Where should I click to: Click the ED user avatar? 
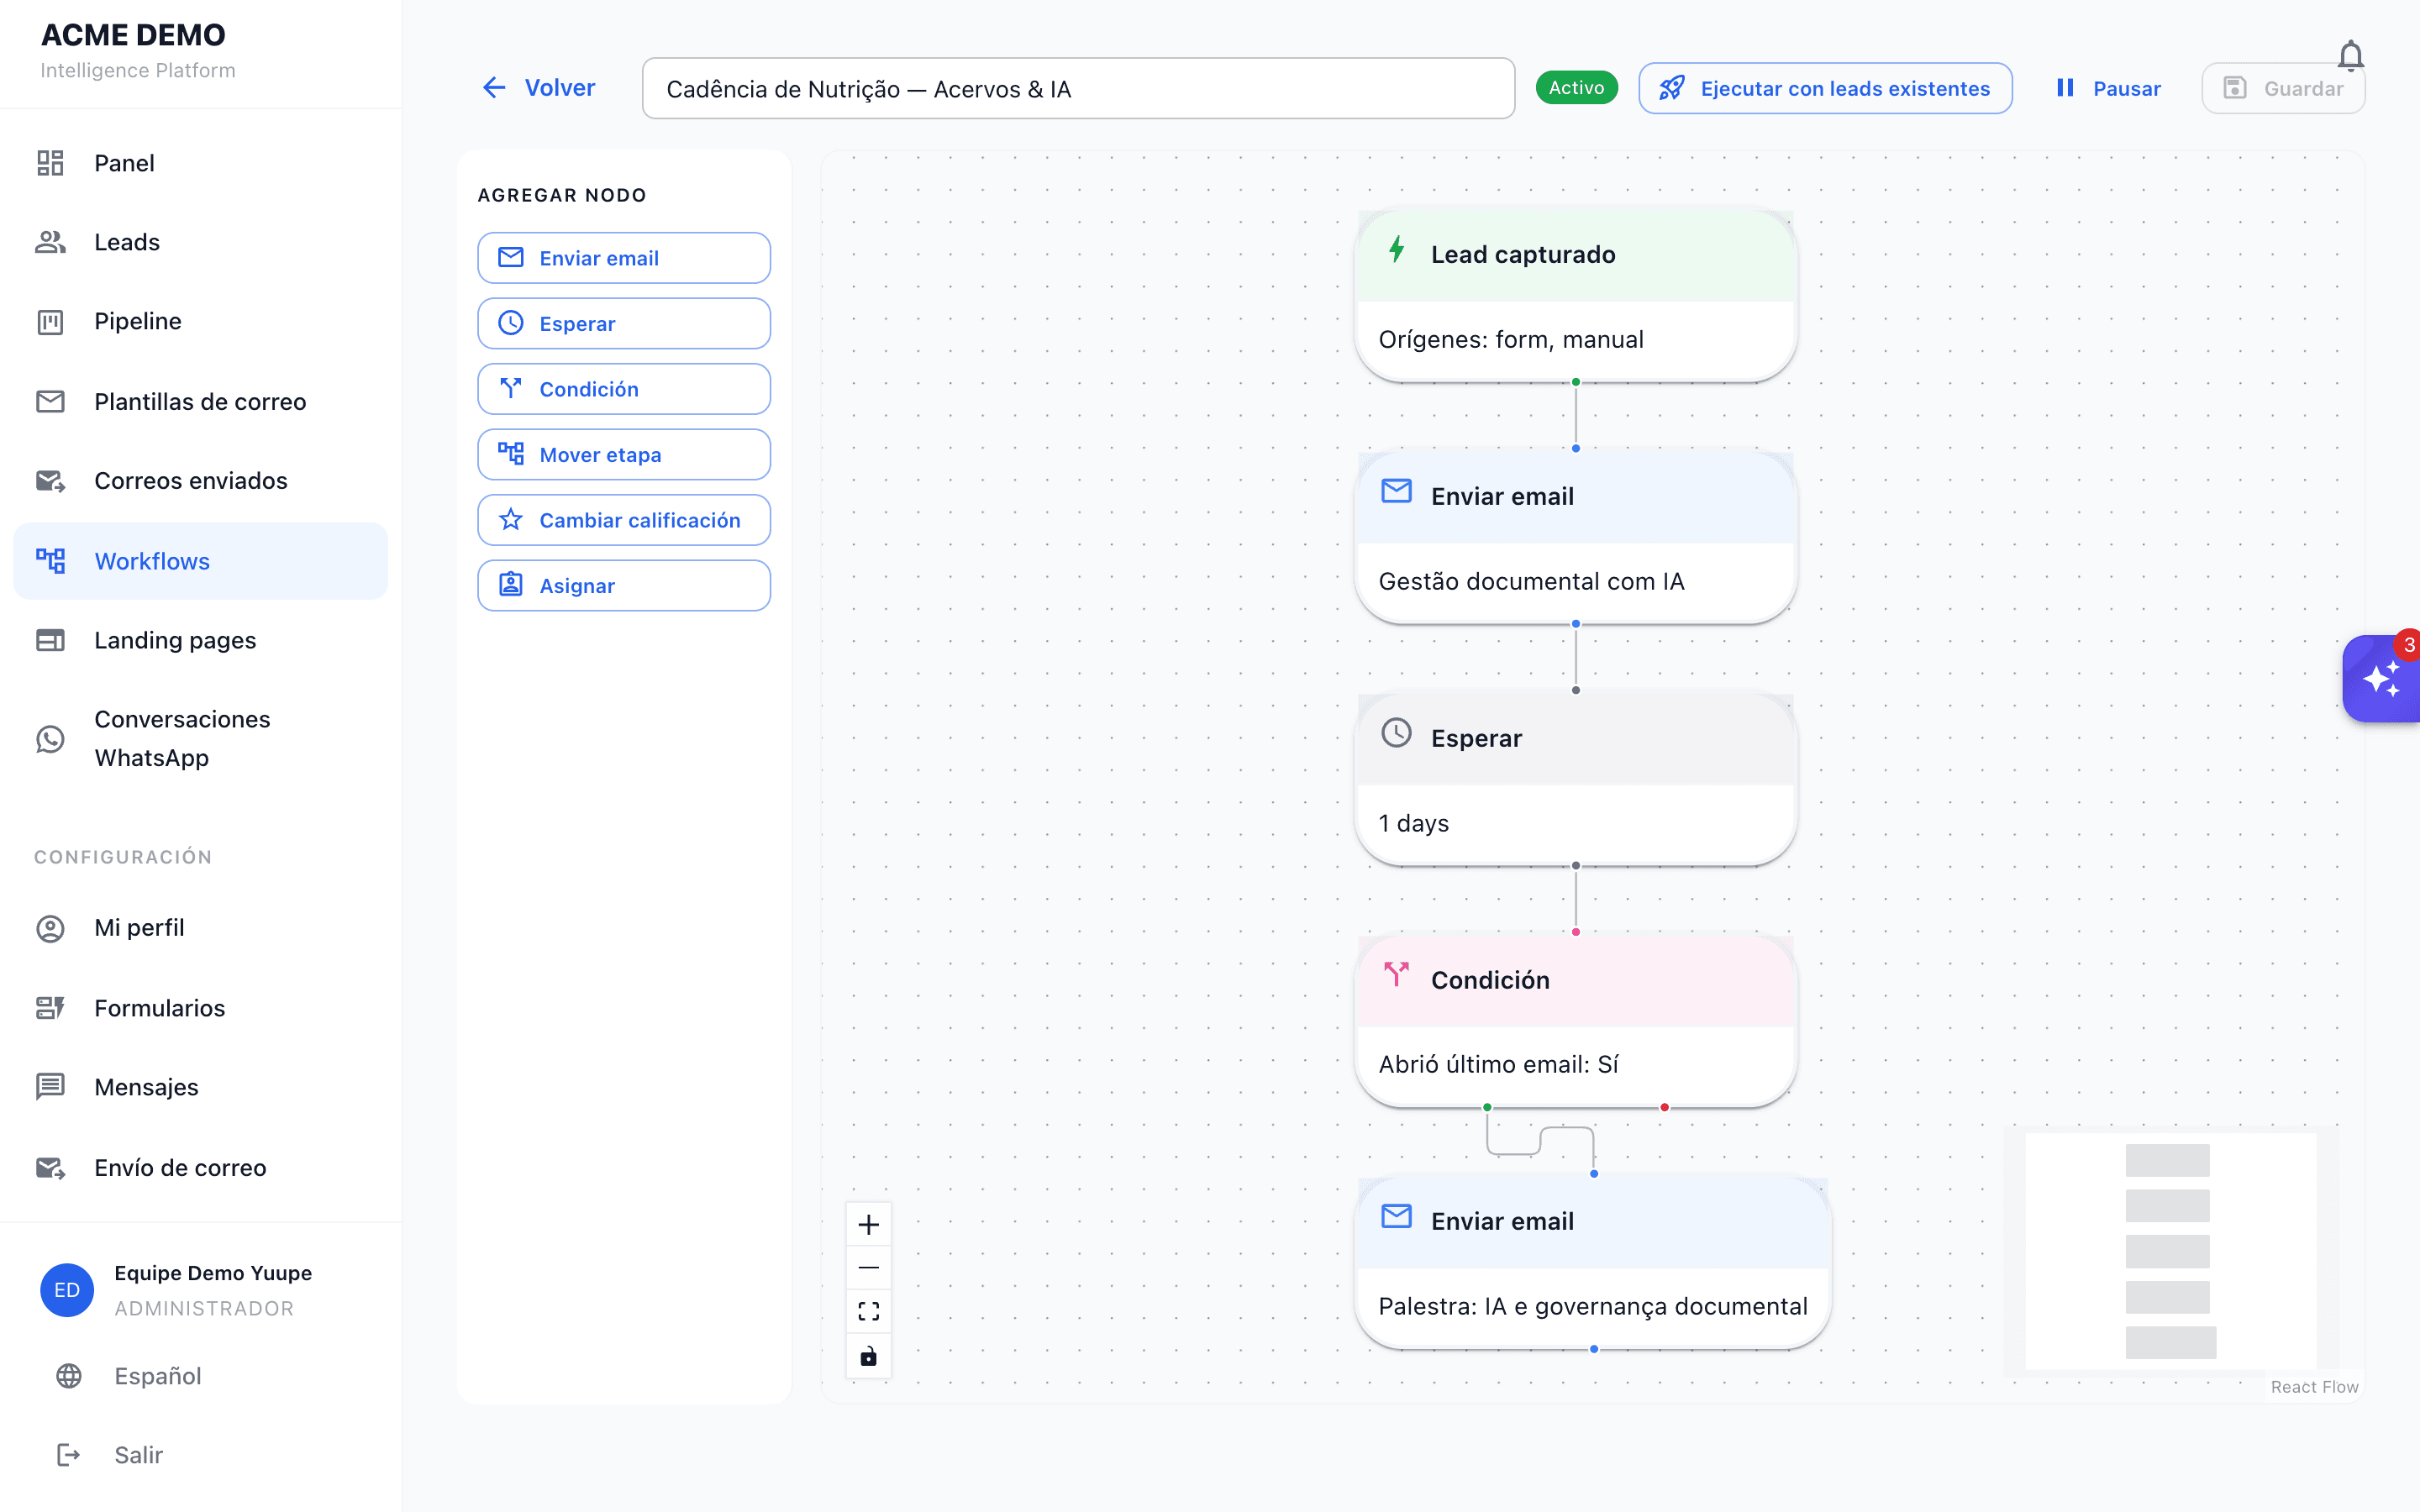tap(67, 1290)
